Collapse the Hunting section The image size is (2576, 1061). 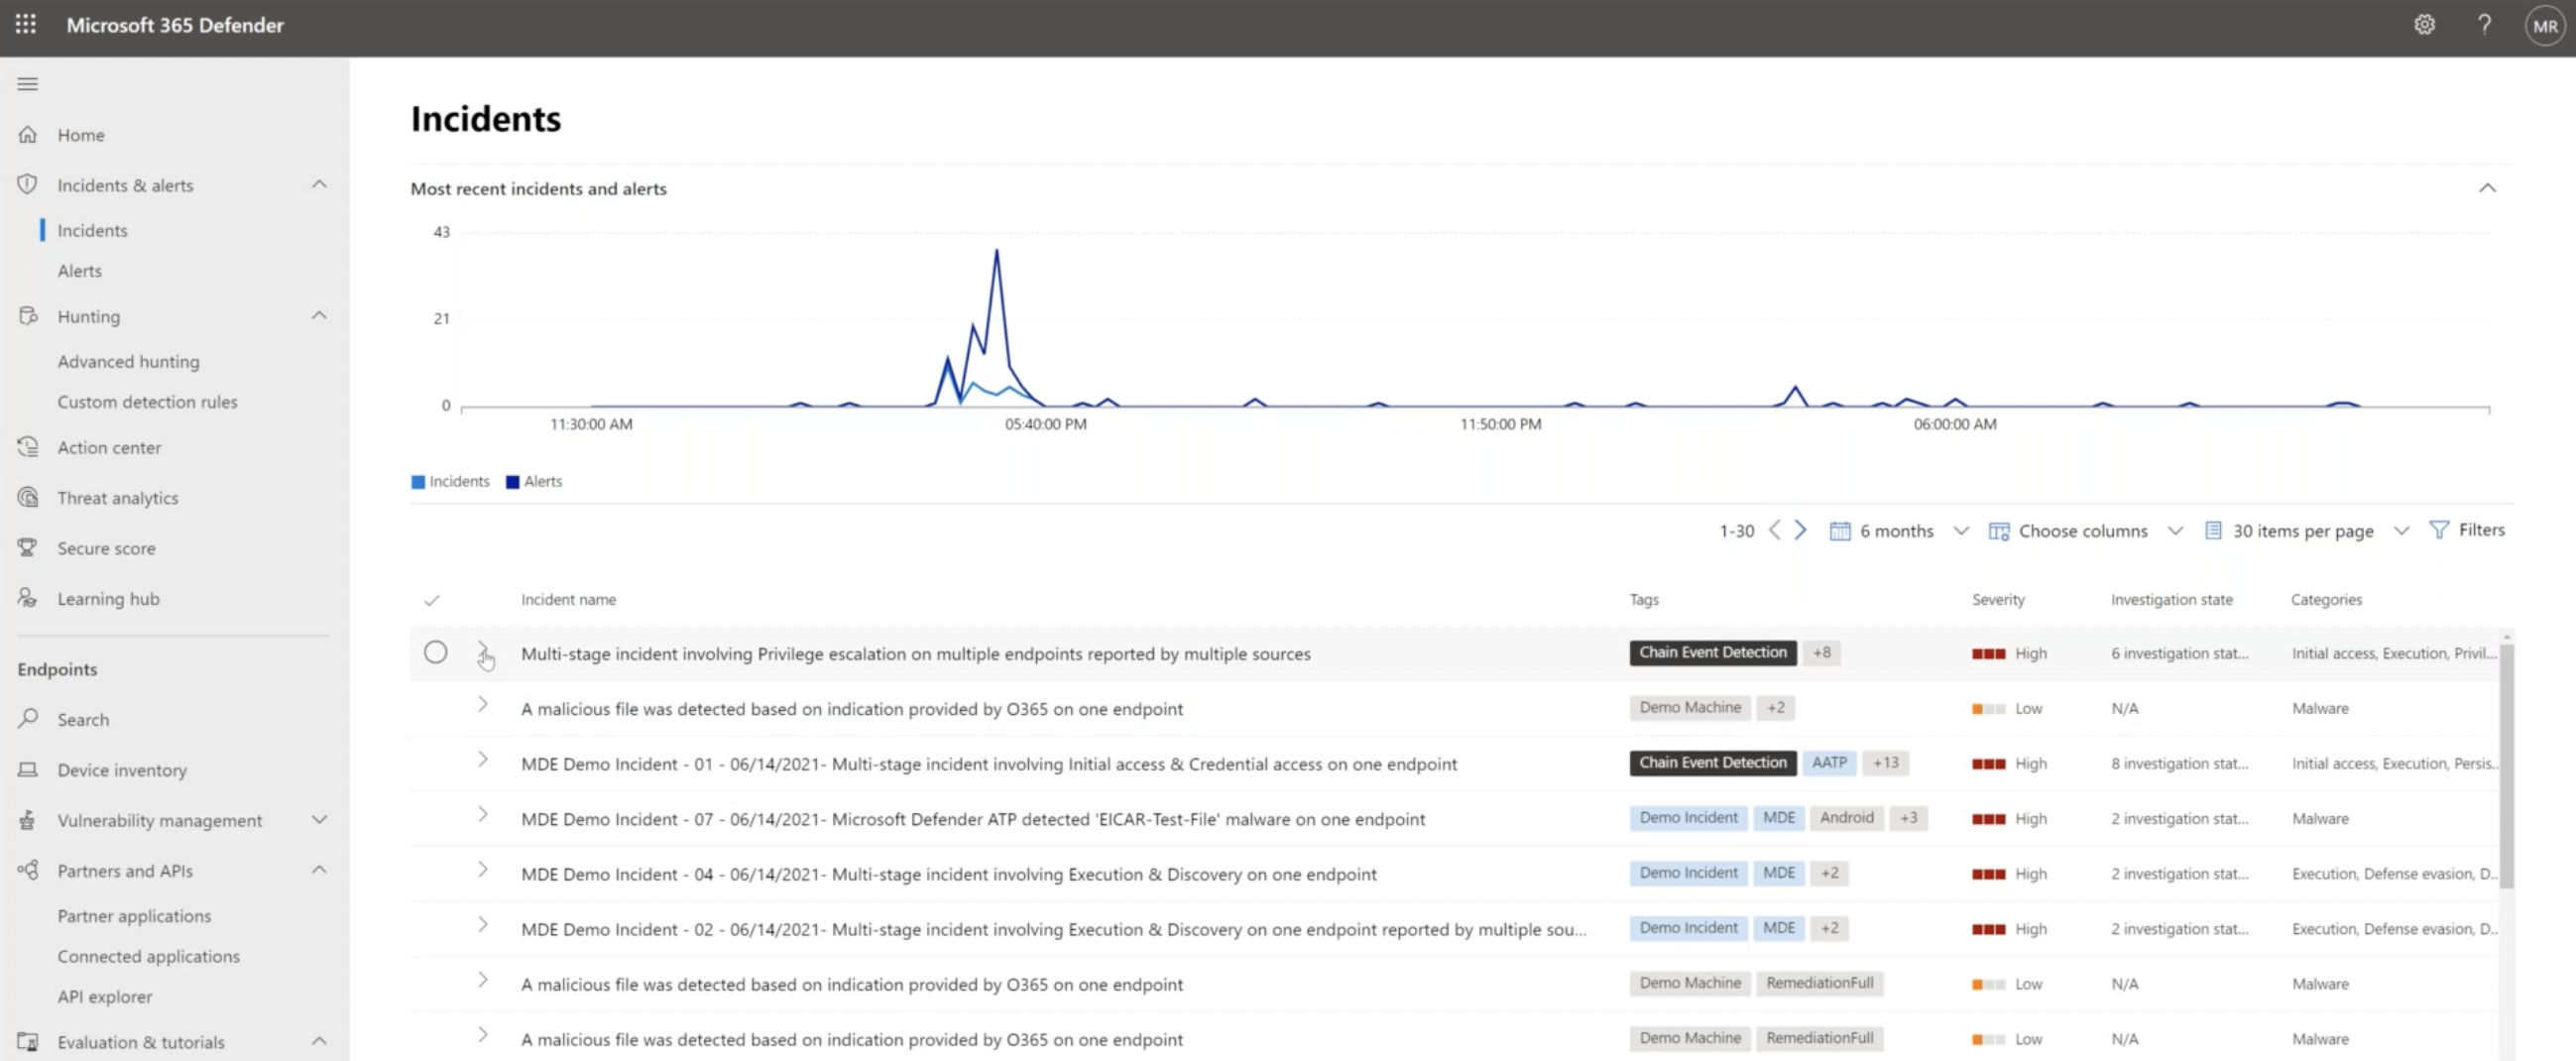click(x=319, y=315)
